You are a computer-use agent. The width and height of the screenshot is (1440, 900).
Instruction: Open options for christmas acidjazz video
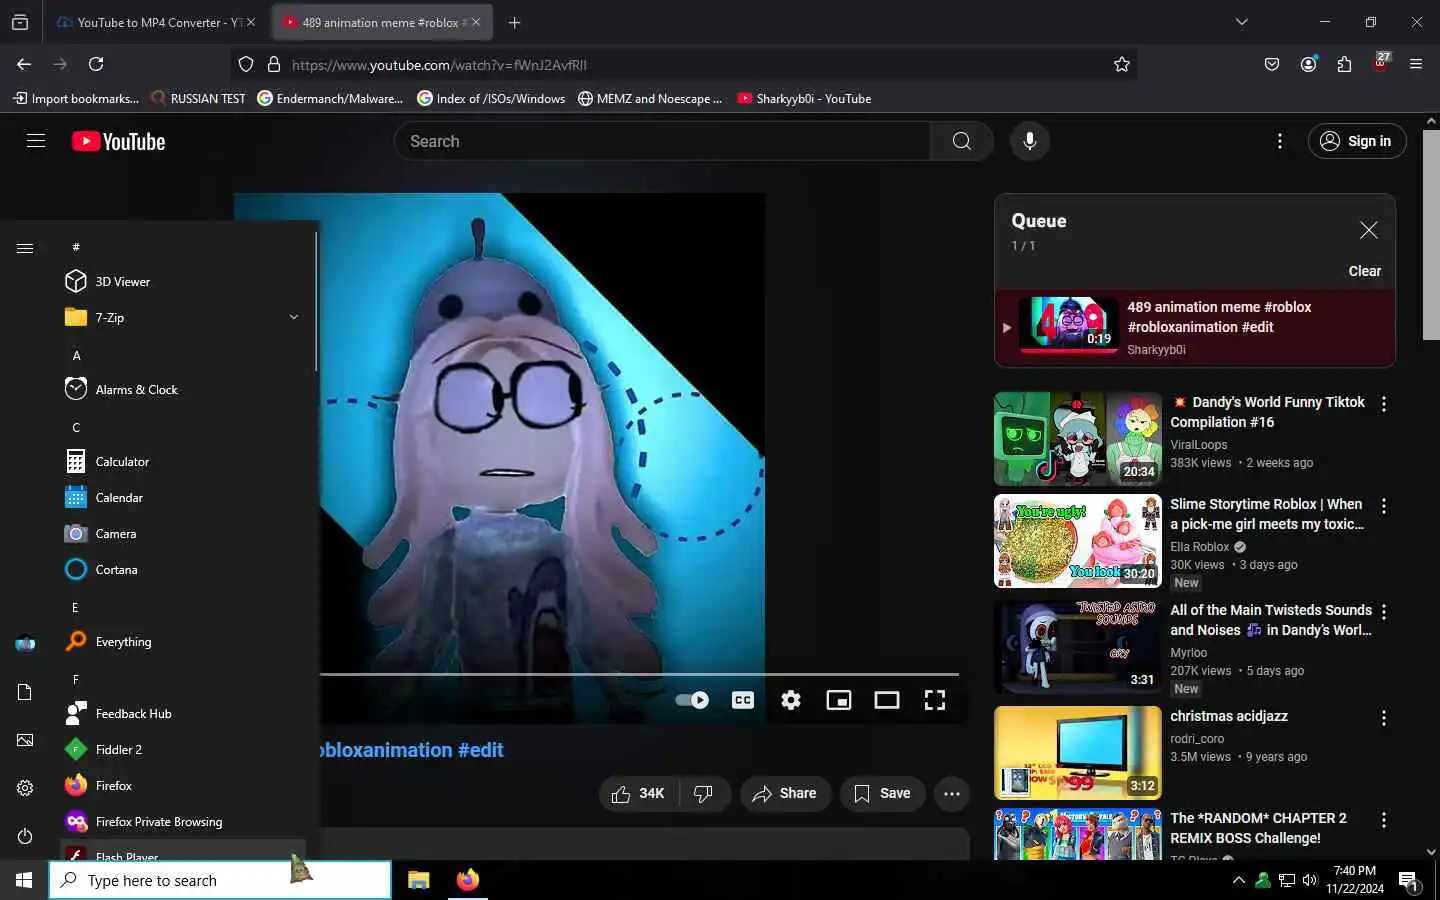pyautogui.click(x=1384, y=718)
